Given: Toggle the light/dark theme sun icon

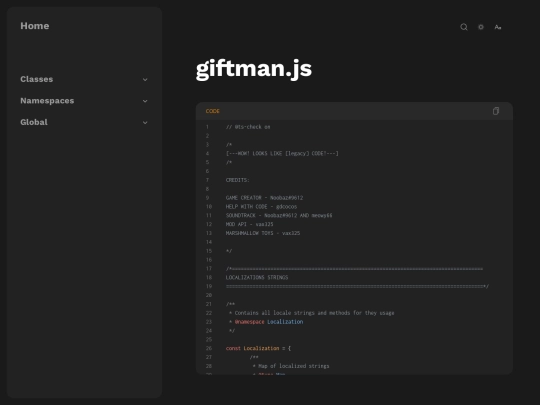Looking at the screenshot, I should (481, 27).
